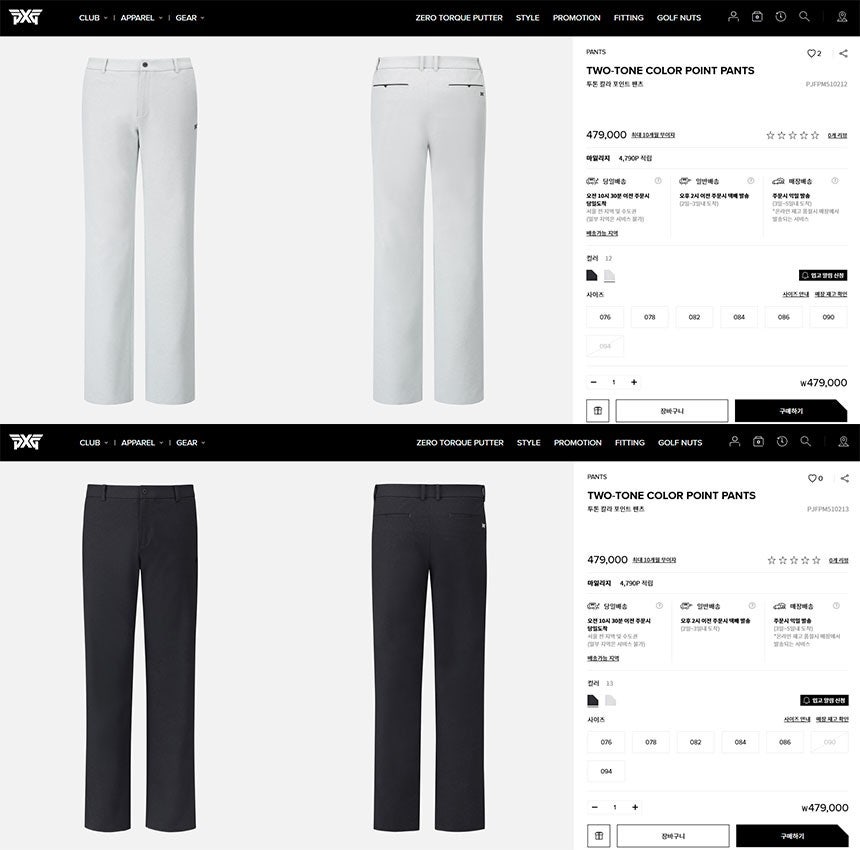The width and height of the screenshot is (860, 850).
Task: Select the black color swatch on white pants listing
Action: tap(592, 275)
